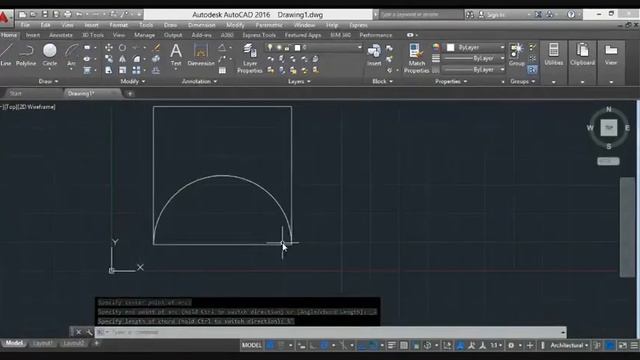The height and width of the screenshot is (360, 640).
Task: Toggle transparency display in status bar
Action: 404,345
